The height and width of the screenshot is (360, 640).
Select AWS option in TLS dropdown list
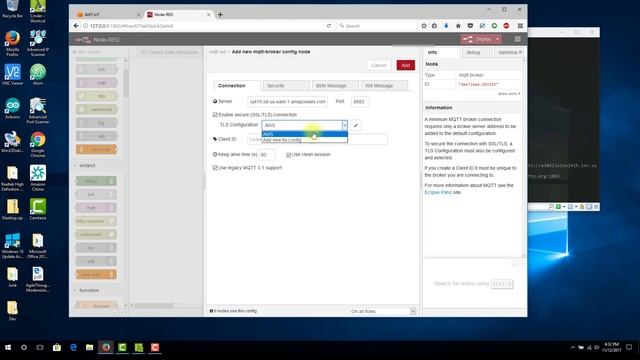pos(304,134)
